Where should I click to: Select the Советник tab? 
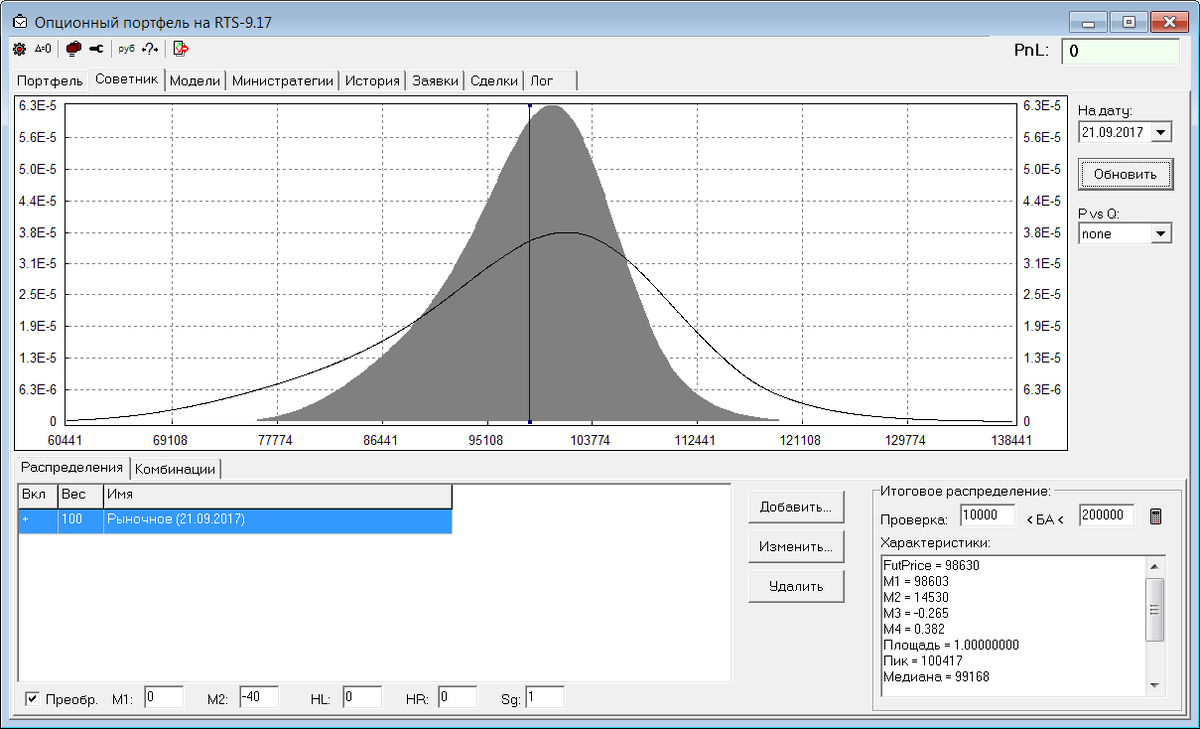click(x=126, y=80)
